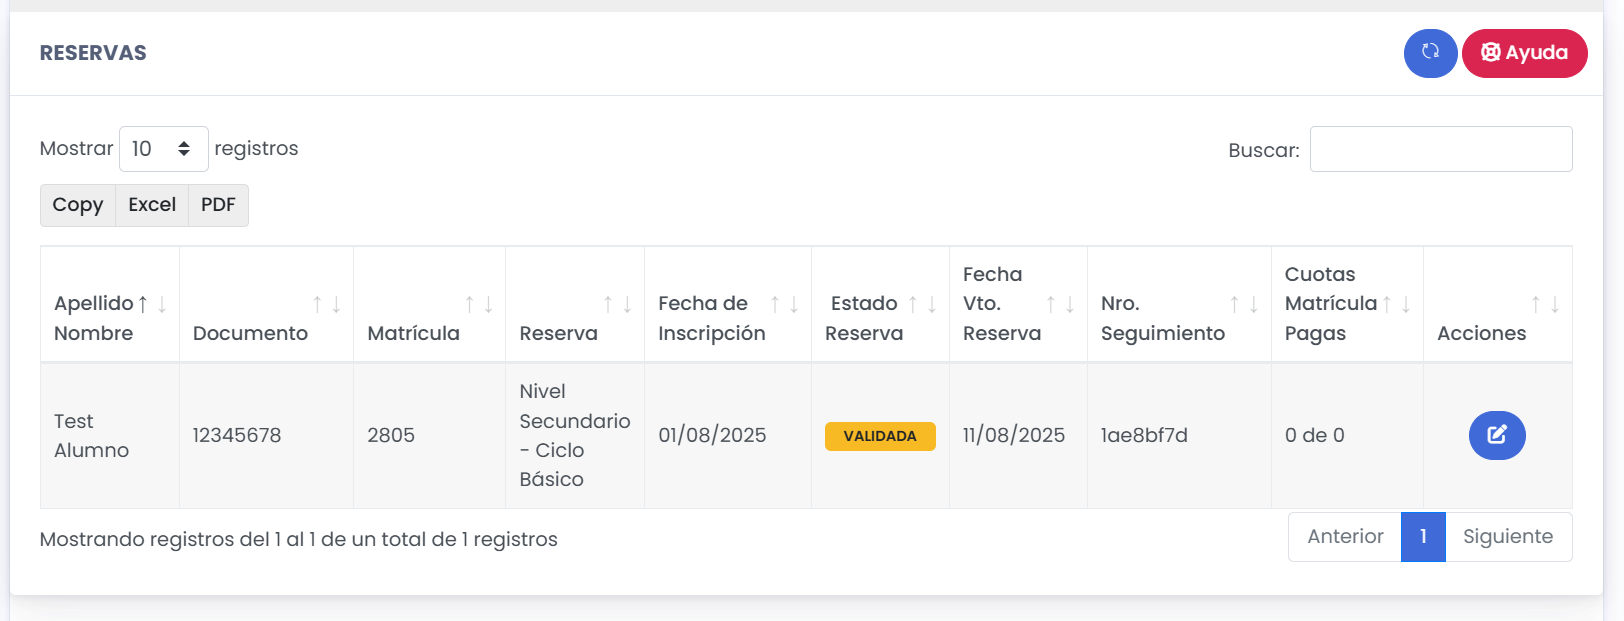This screenshot has width=1624, height=621.
Task: Export table using the PDF button
Action: coord(218,205)
